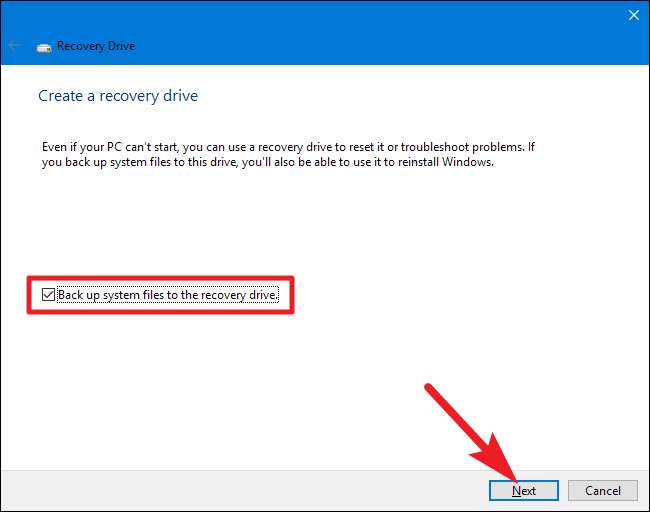
Task: Click the paragraph starting 'Even if your PC can't start'
Action: tap(288, 154)
